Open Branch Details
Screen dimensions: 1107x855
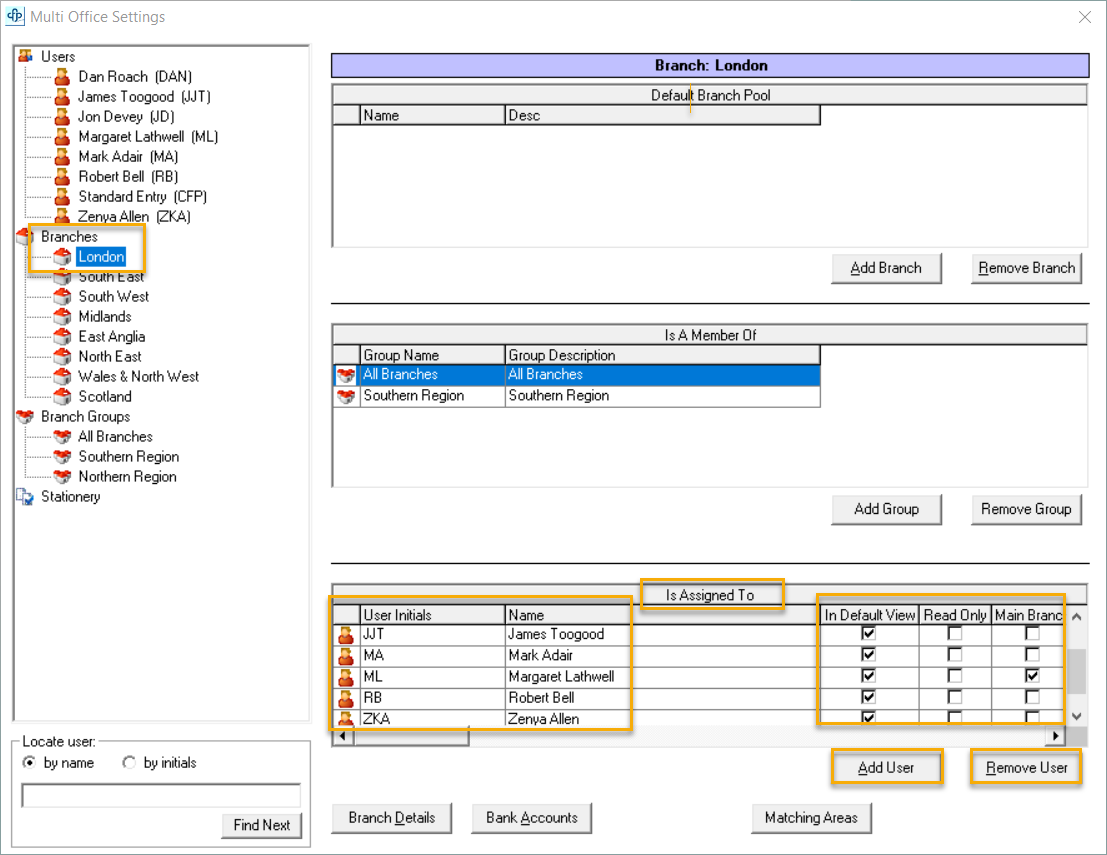pos(392,818)
